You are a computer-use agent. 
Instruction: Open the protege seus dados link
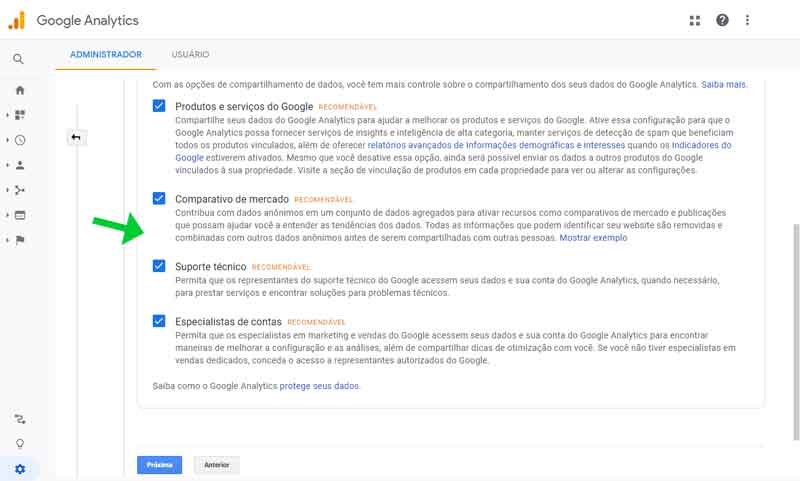pyautogui.click(x=319, y=386)
